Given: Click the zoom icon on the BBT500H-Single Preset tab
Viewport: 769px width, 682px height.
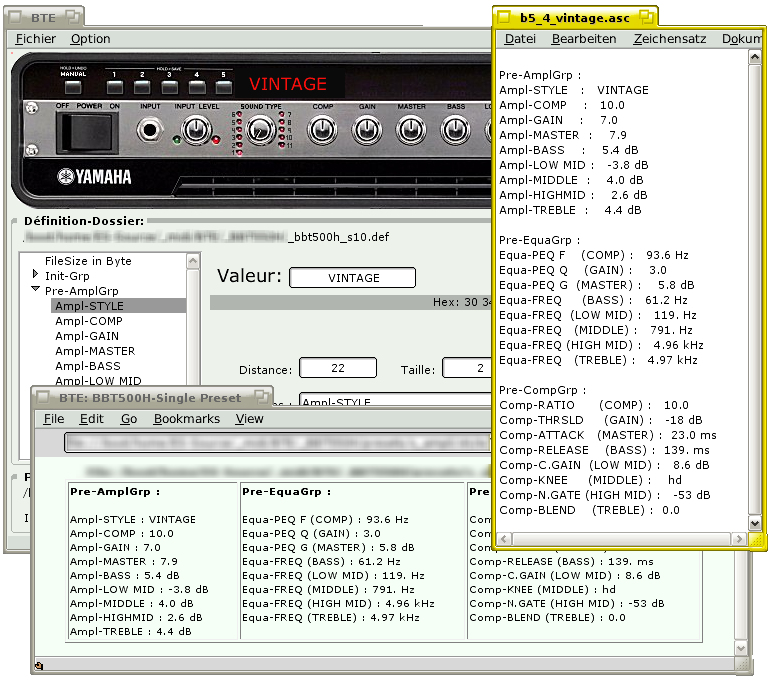Looking at the screenshot, I should (262, 397).
